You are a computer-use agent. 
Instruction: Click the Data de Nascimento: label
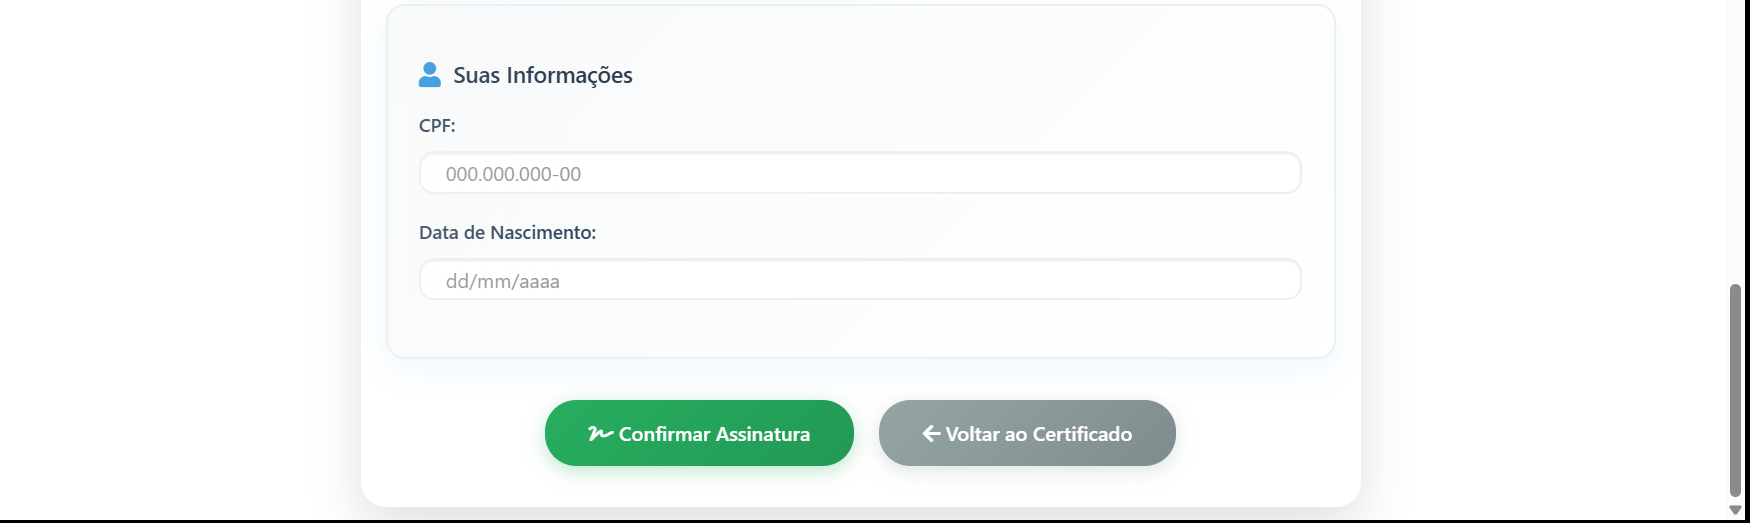(507, 232)
